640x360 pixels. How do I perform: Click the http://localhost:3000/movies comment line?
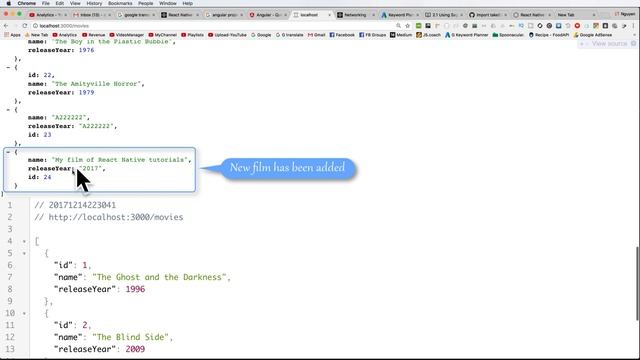pyautogui.click(x=109, y=217)
